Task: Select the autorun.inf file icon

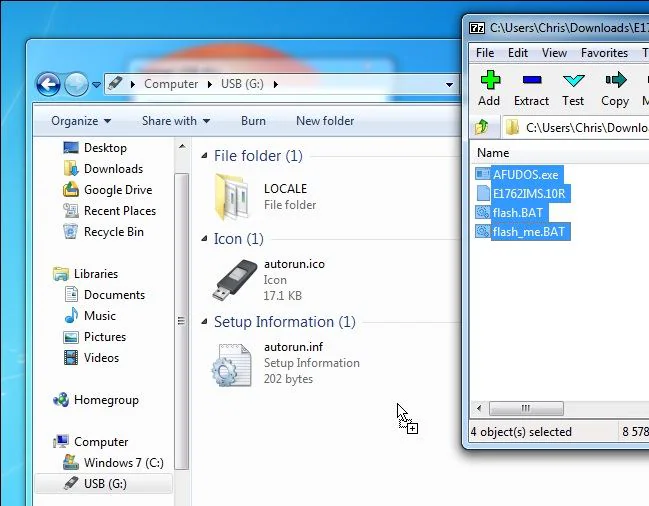Action: click(232, 365)
